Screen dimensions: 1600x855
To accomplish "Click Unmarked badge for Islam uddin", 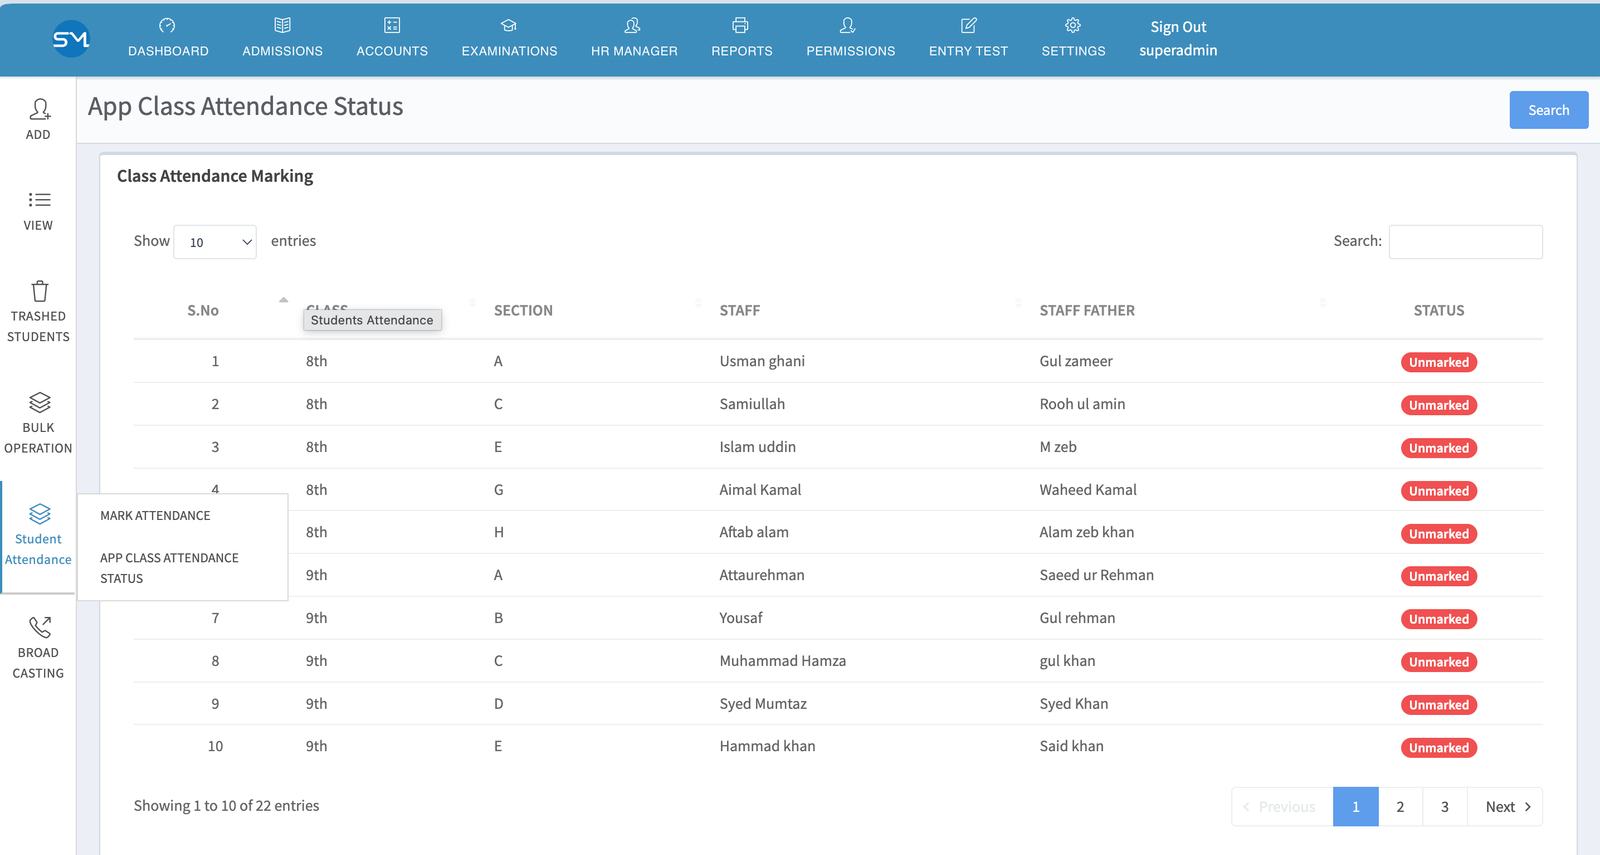I will coord(1439,449).
